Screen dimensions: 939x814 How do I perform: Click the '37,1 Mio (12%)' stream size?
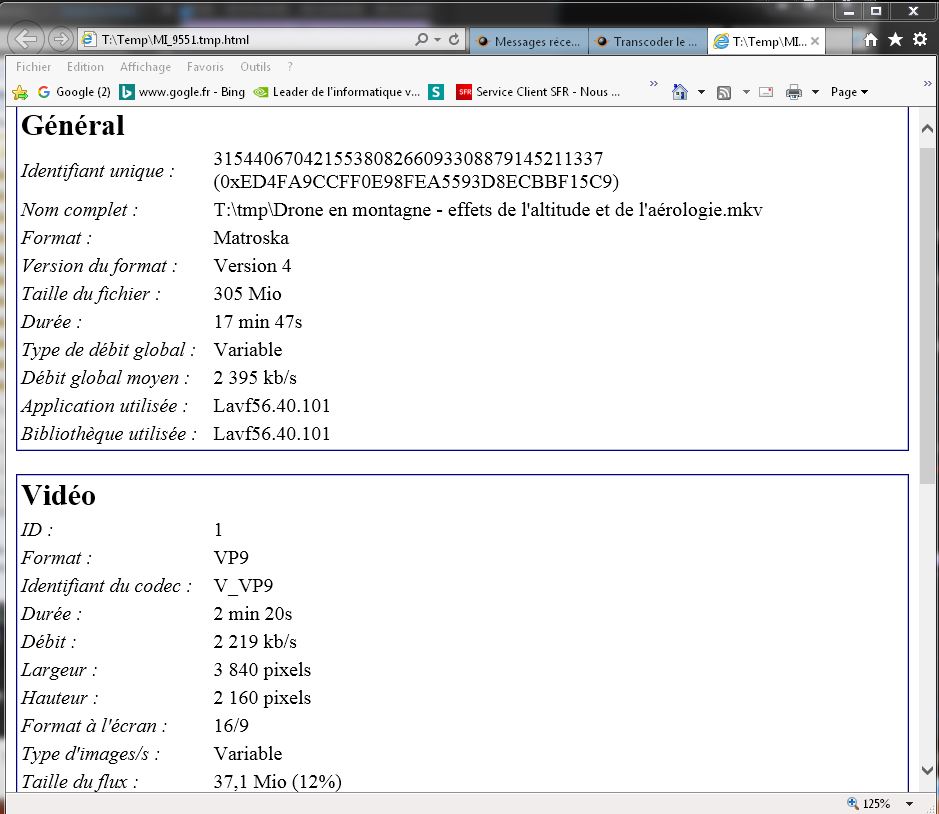[277, 781]
